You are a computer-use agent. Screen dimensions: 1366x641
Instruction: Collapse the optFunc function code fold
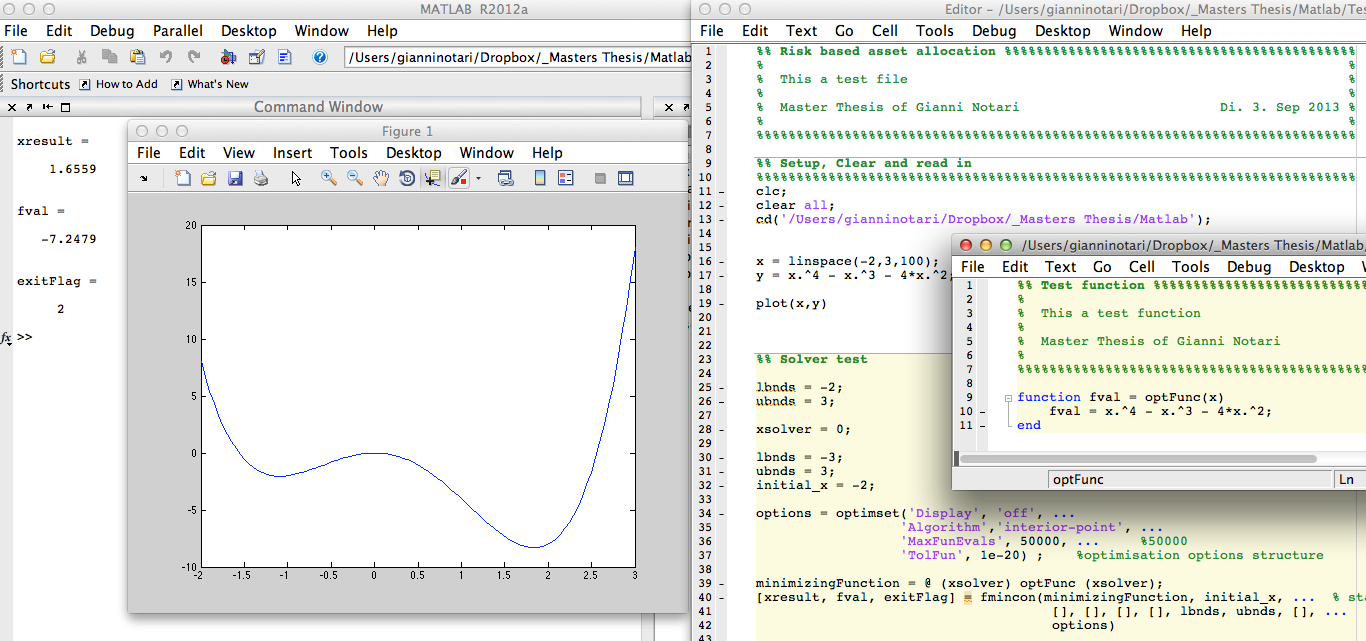(1008, 397)
